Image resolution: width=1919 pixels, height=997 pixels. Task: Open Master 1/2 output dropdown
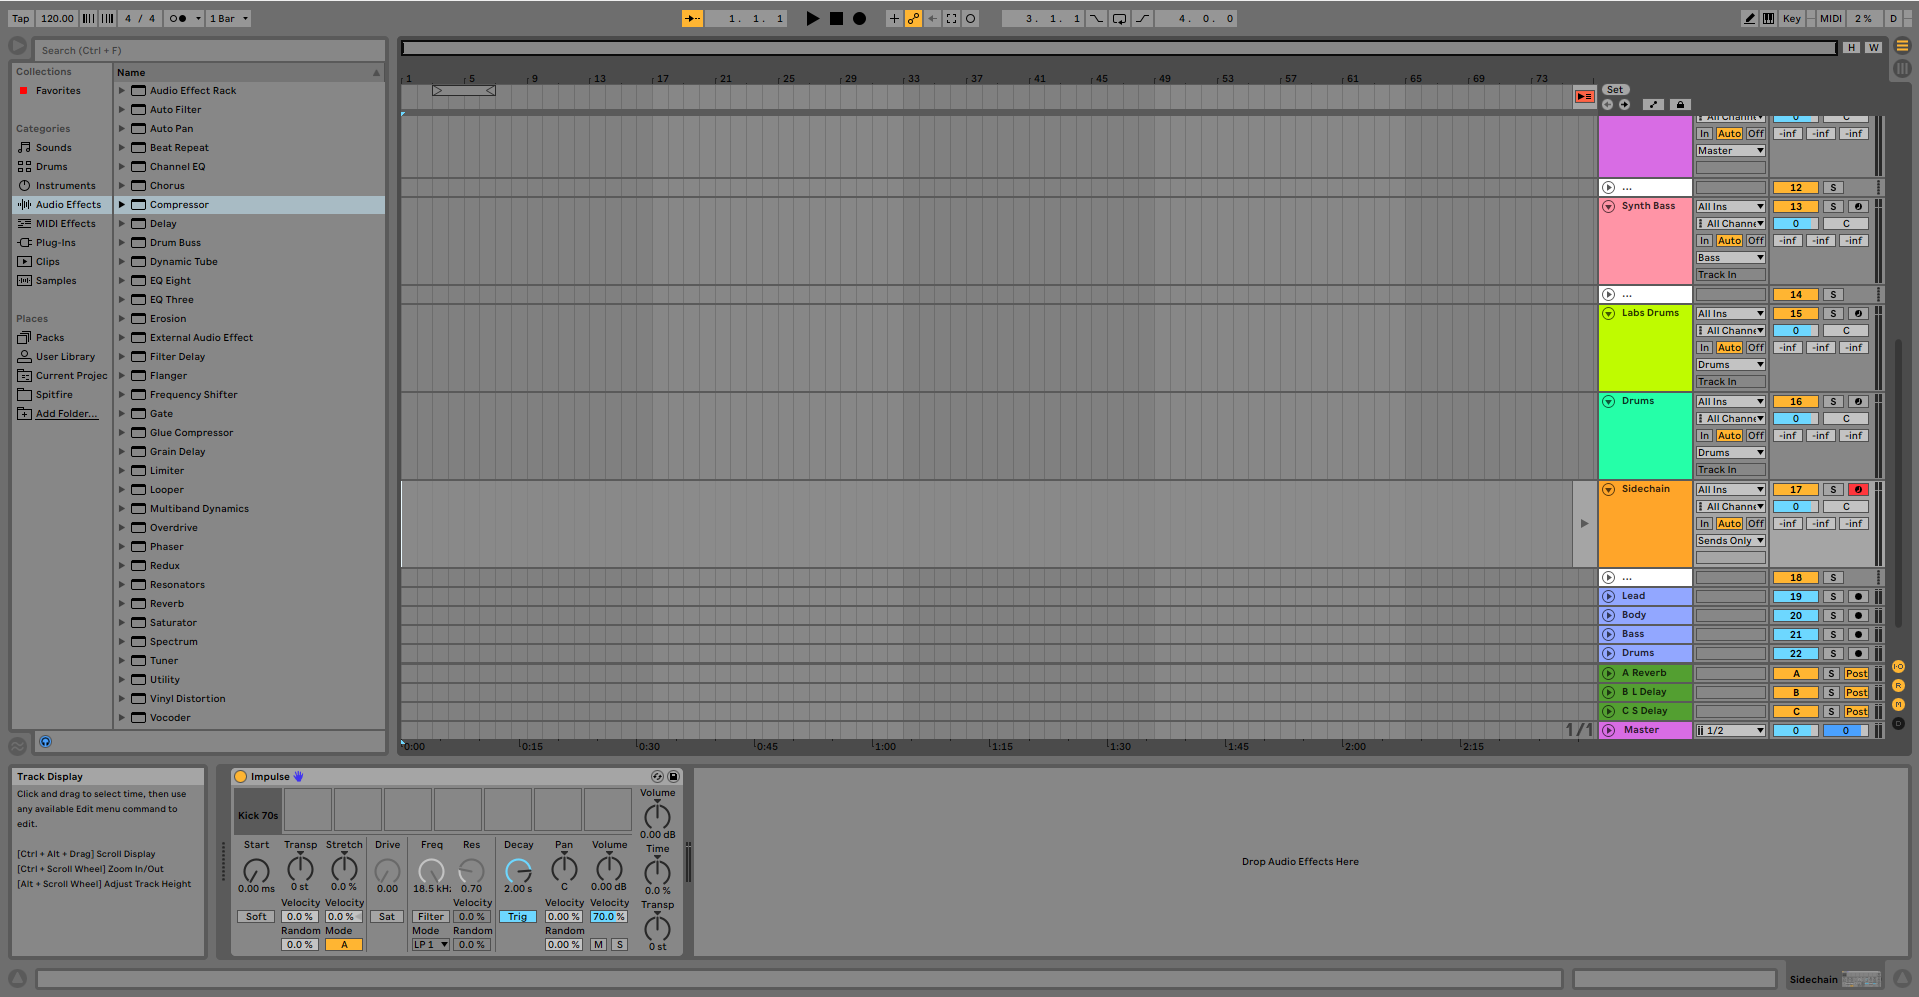click(1730, 731)
